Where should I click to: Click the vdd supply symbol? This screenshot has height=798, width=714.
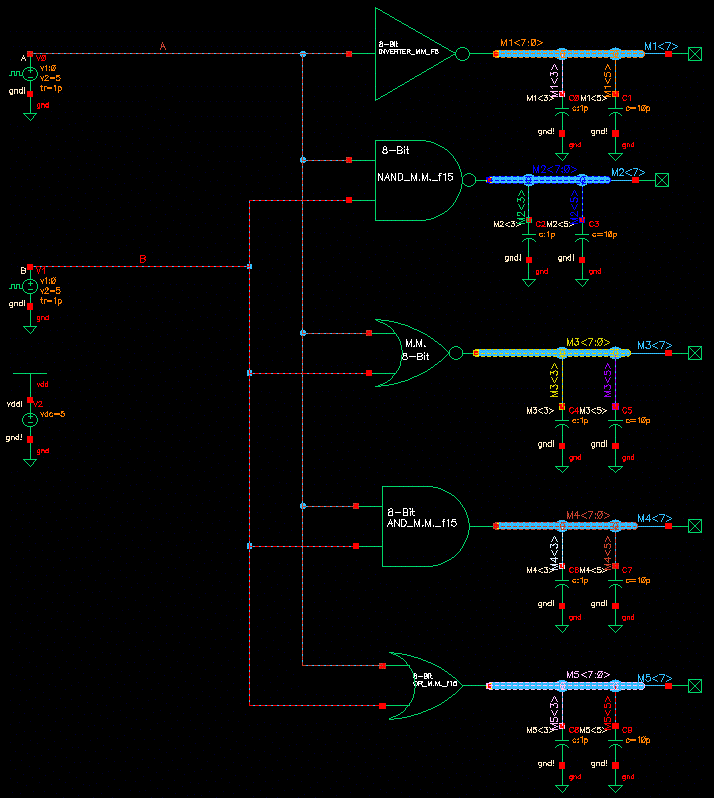[x=30, y=379]
